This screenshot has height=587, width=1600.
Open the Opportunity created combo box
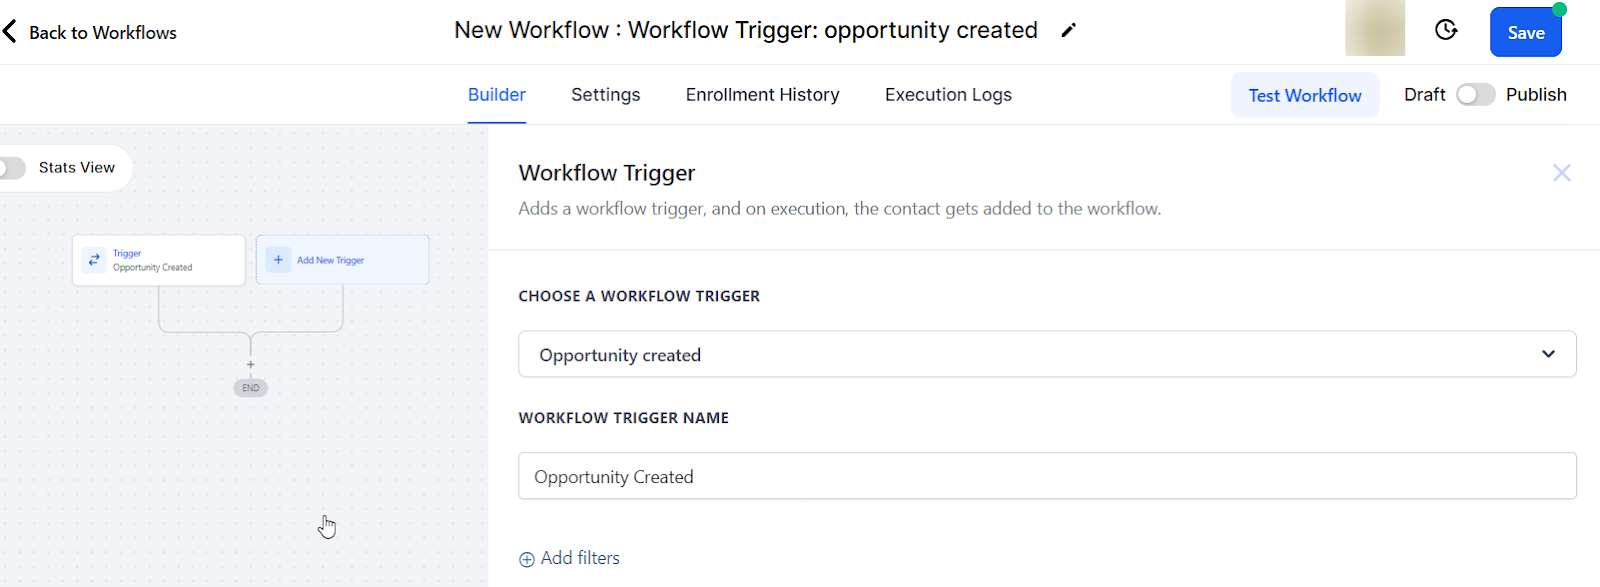[x=1047, y=354]
